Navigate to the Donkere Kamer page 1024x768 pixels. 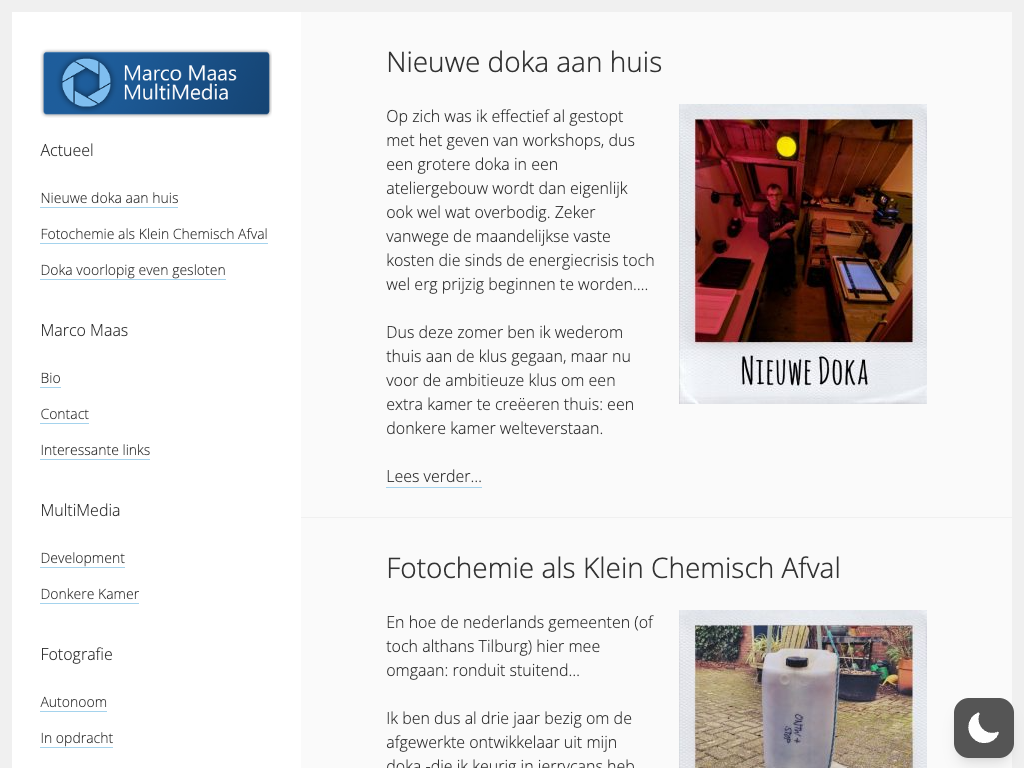click(x=89, y=594)
